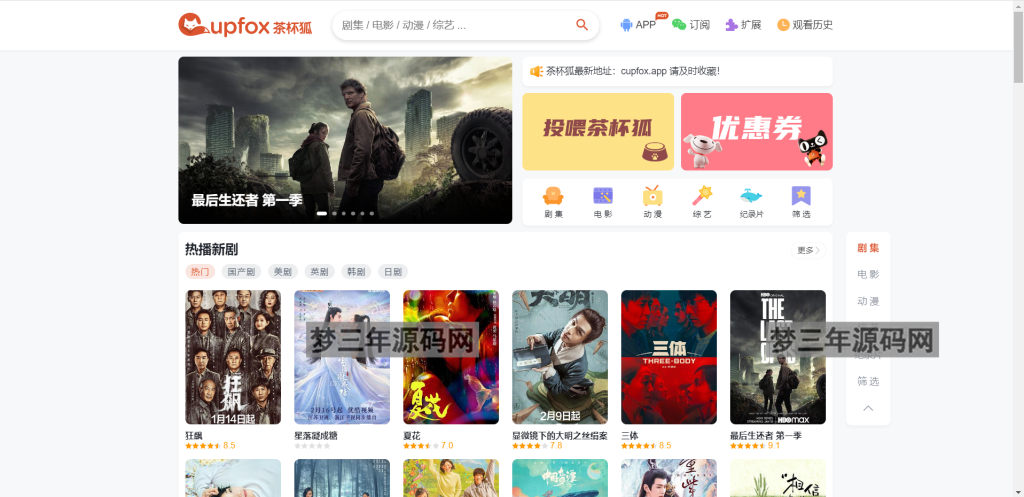This screenshot has height=497, width=1024.
Task: Open the 三体 Three-Body poster
Action: [x=669, y=357]
